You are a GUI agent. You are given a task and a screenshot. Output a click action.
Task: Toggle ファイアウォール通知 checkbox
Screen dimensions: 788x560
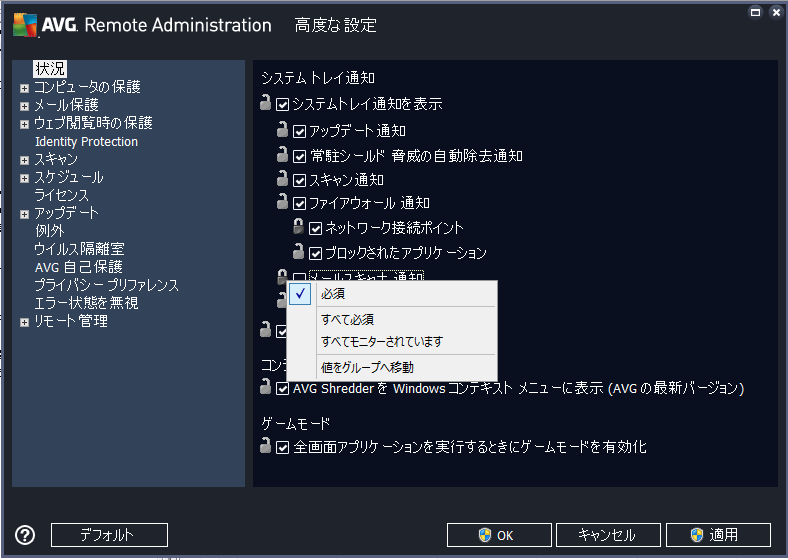299,204
